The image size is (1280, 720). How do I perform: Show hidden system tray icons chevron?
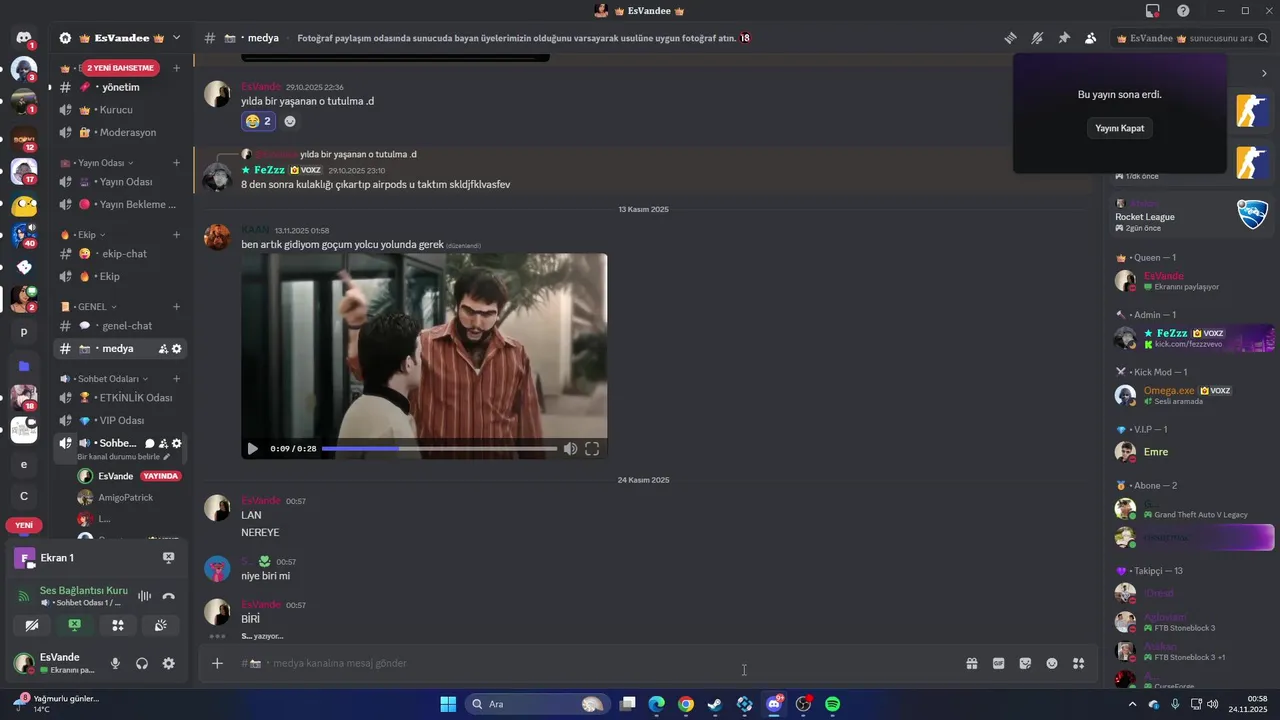tap(1132, 704)
